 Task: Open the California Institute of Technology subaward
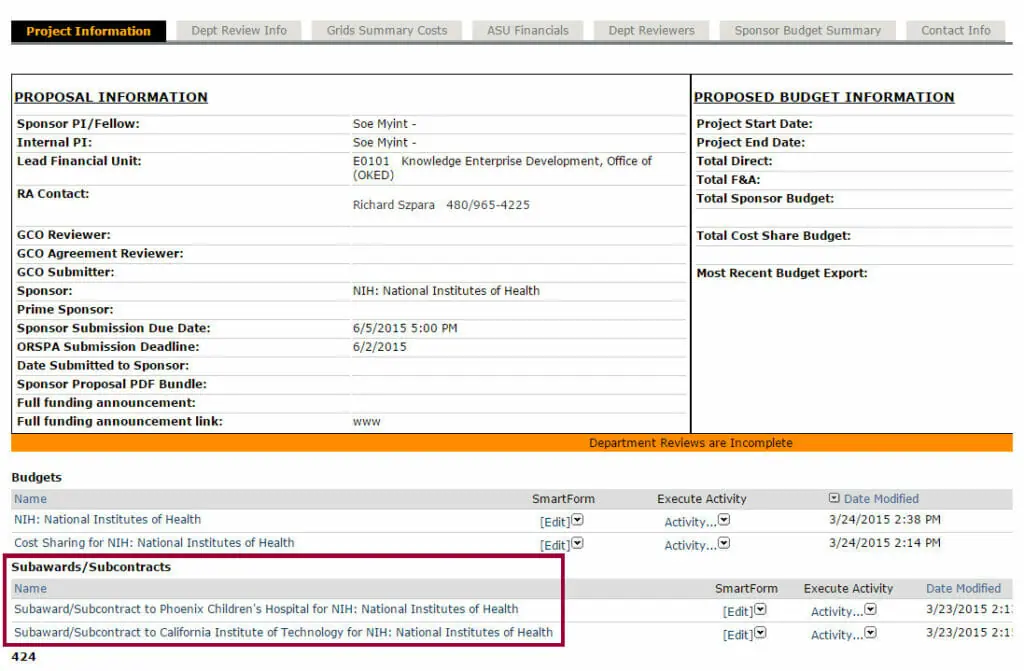click(283, 632)
